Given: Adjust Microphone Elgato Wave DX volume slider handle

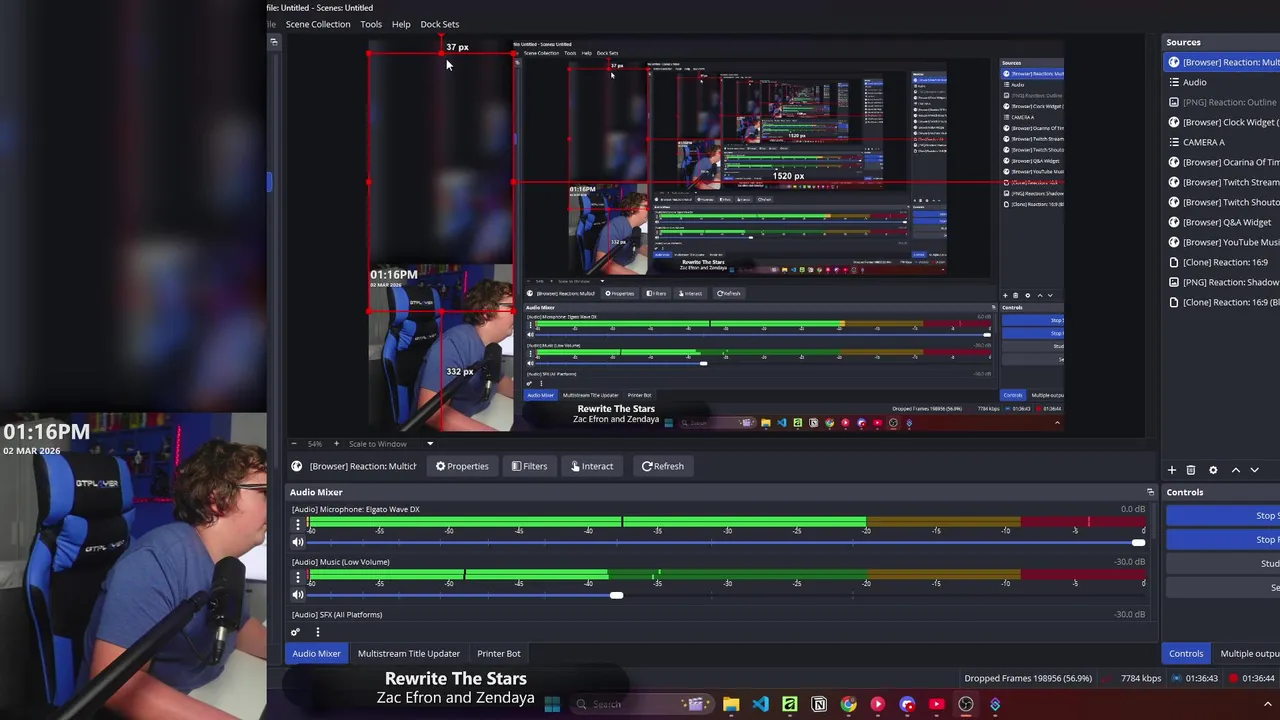Looking at the screenshot, I should pyautogui.click(x=1138, y=542).
